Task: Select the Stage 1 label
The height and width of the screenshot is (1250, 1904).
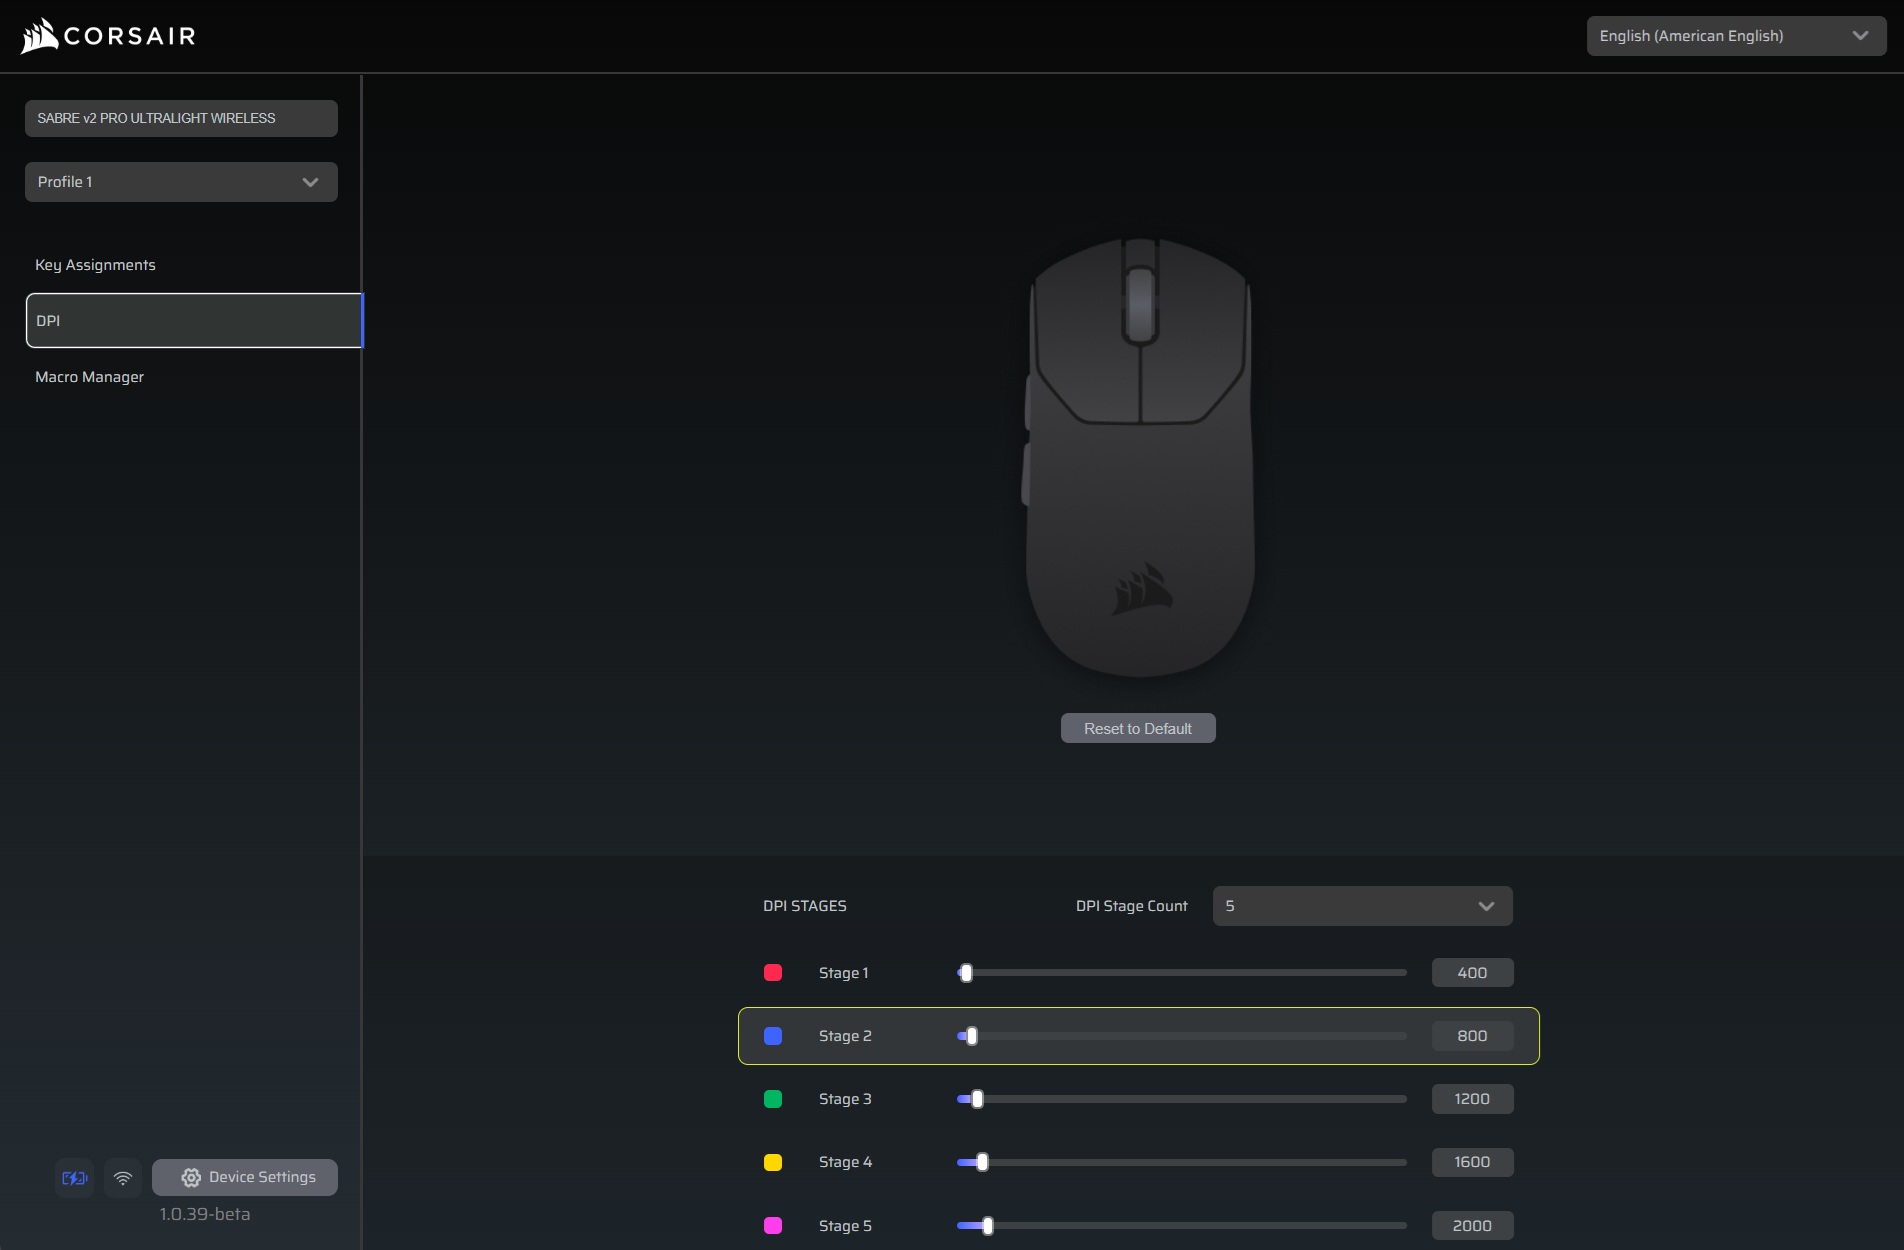Action: point(843,973)
